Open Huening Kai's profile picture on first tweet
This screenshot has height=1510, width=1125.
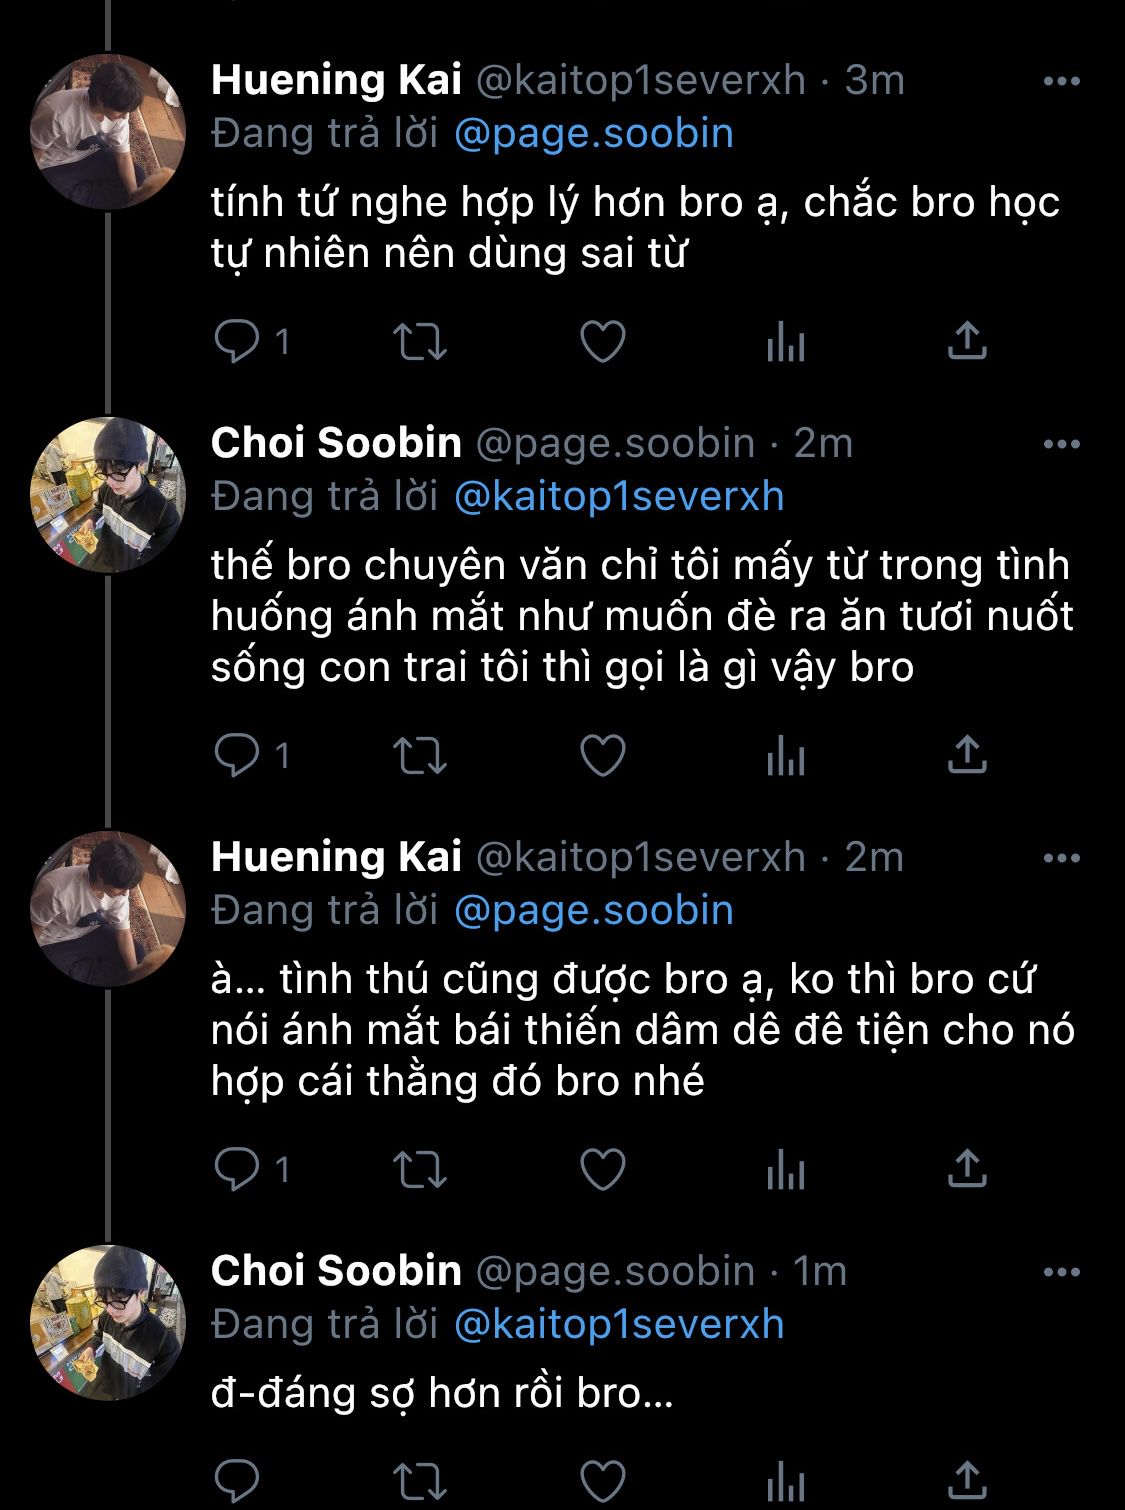coord(108,132)
